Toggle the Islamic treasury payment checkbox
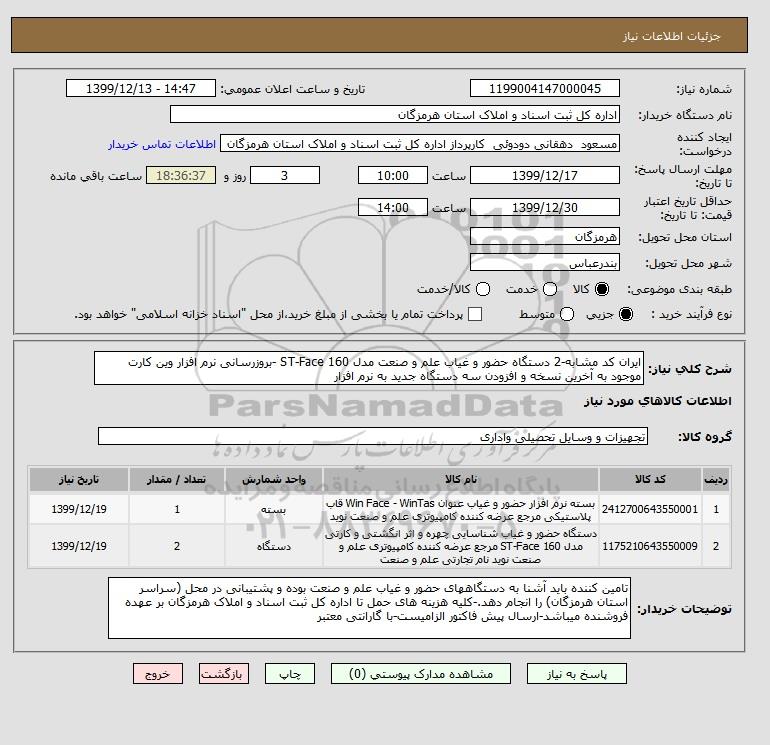Viewport: 770px width, 745px height. [x=475, y=314]
